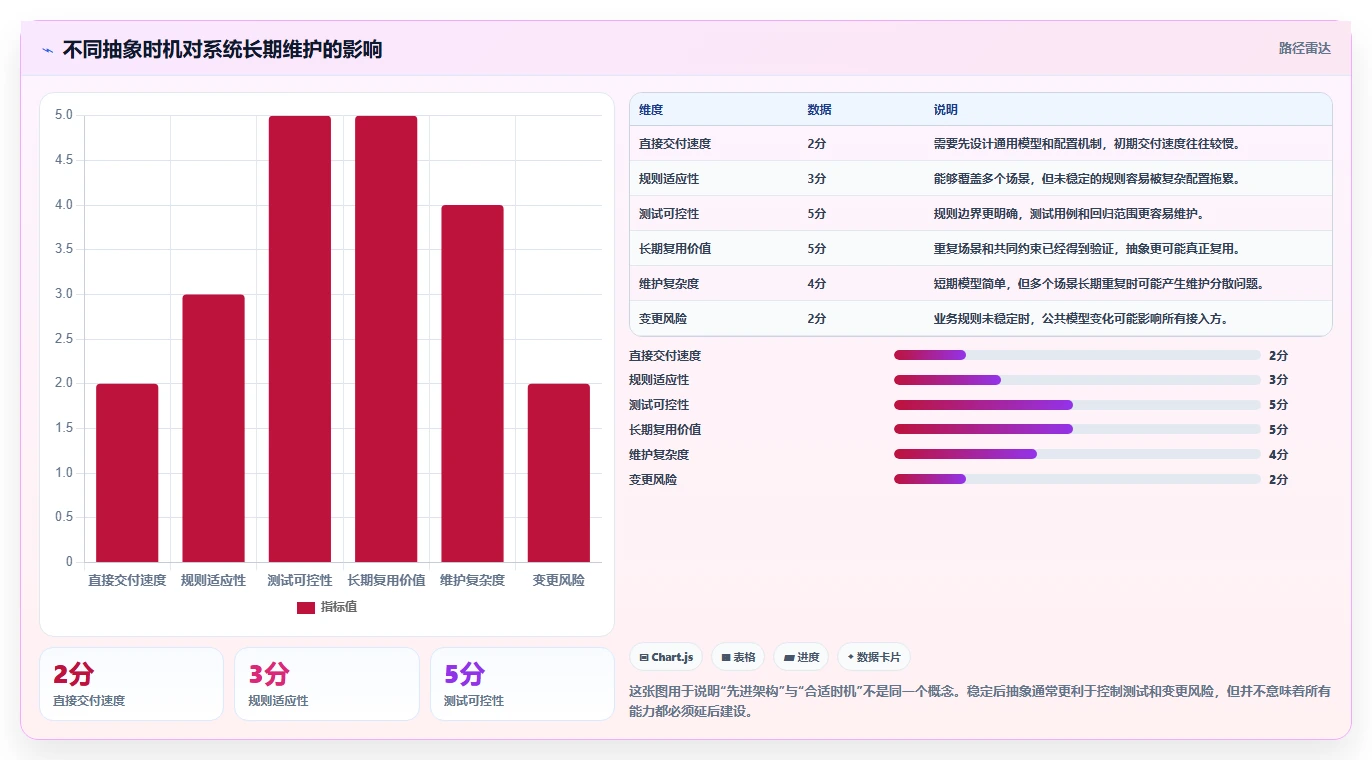Click the footnote paragraph starting 这张图用于说明
The width and height of the screenshot is (1372, 760).
[980, 702]
